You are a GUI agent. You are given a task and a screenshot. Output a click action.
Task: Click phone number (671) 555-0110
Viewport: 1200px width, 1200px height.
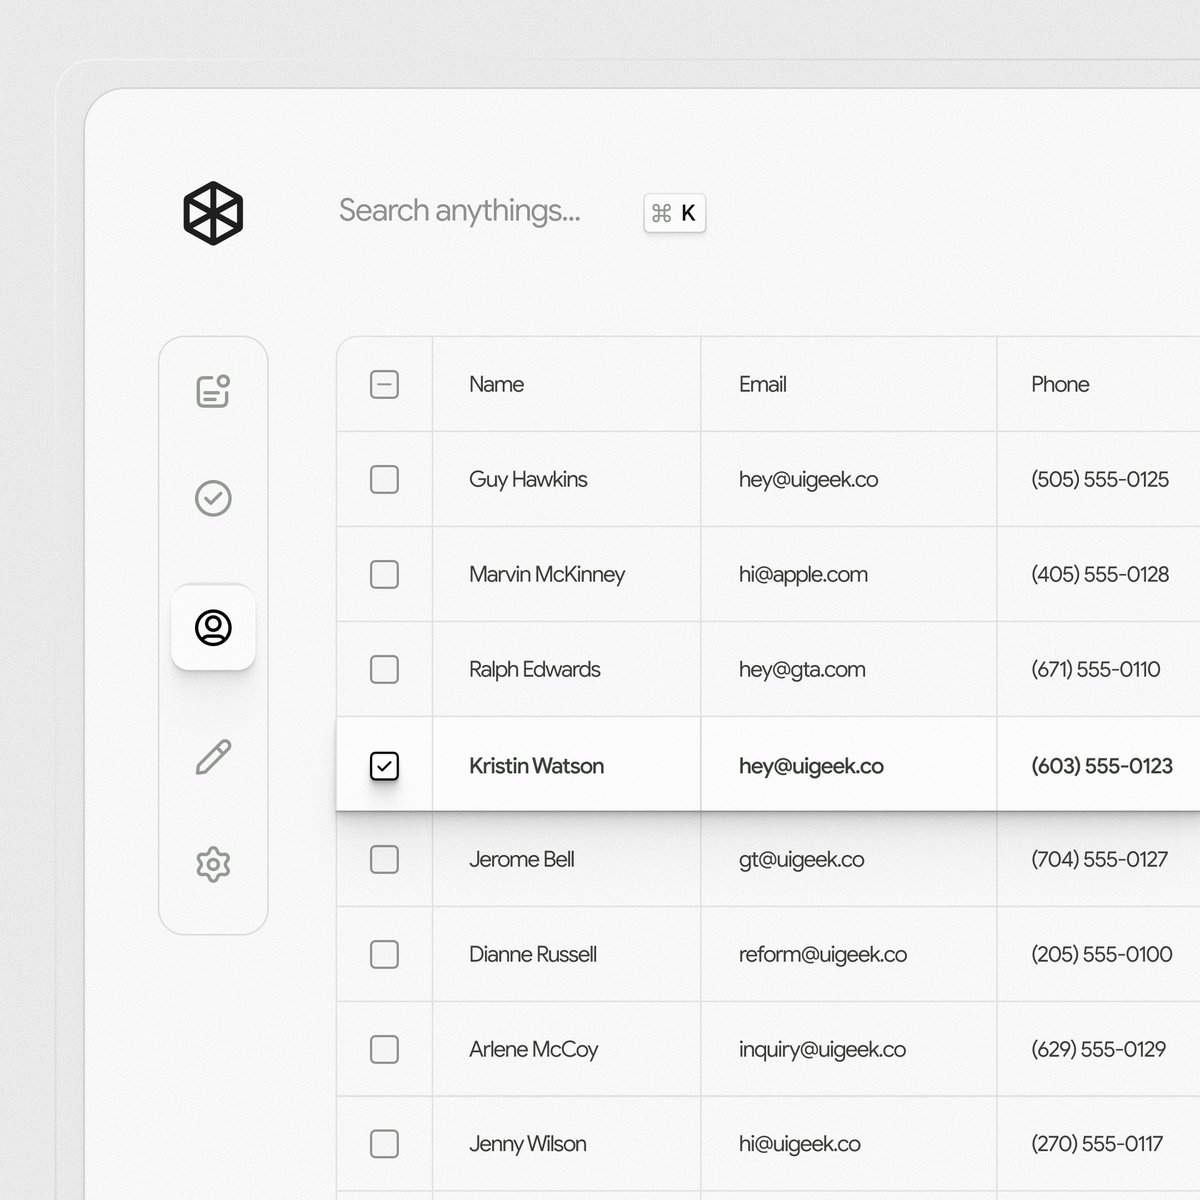pyautogui.click(x=1096, y=670)
